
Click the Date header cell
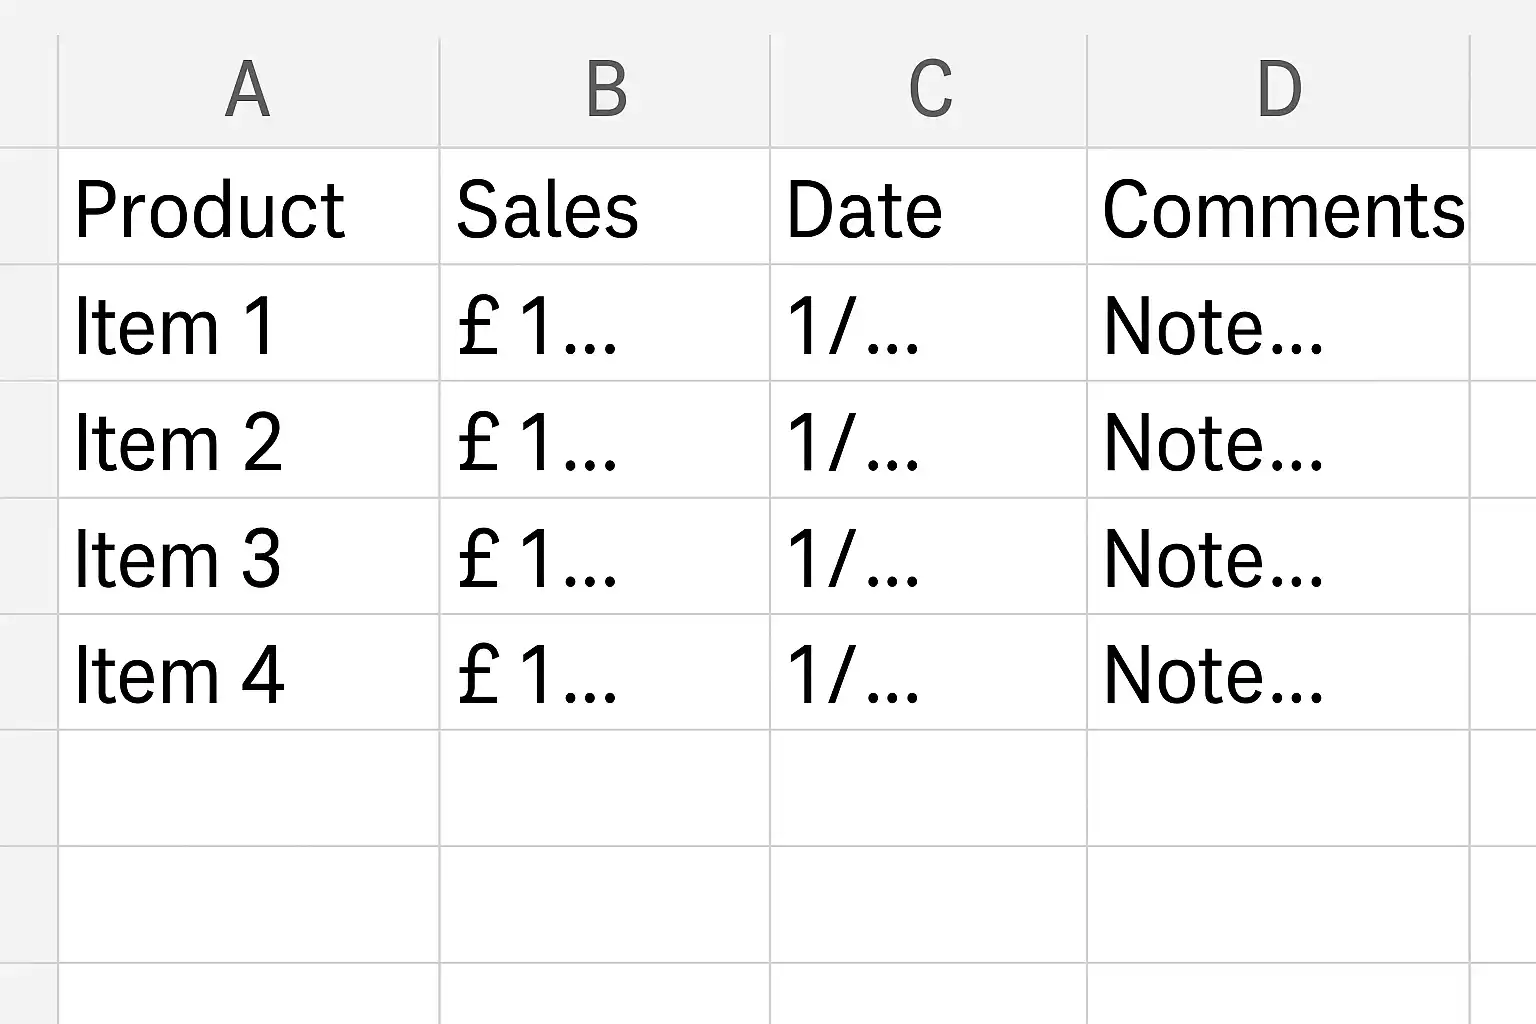928,208
